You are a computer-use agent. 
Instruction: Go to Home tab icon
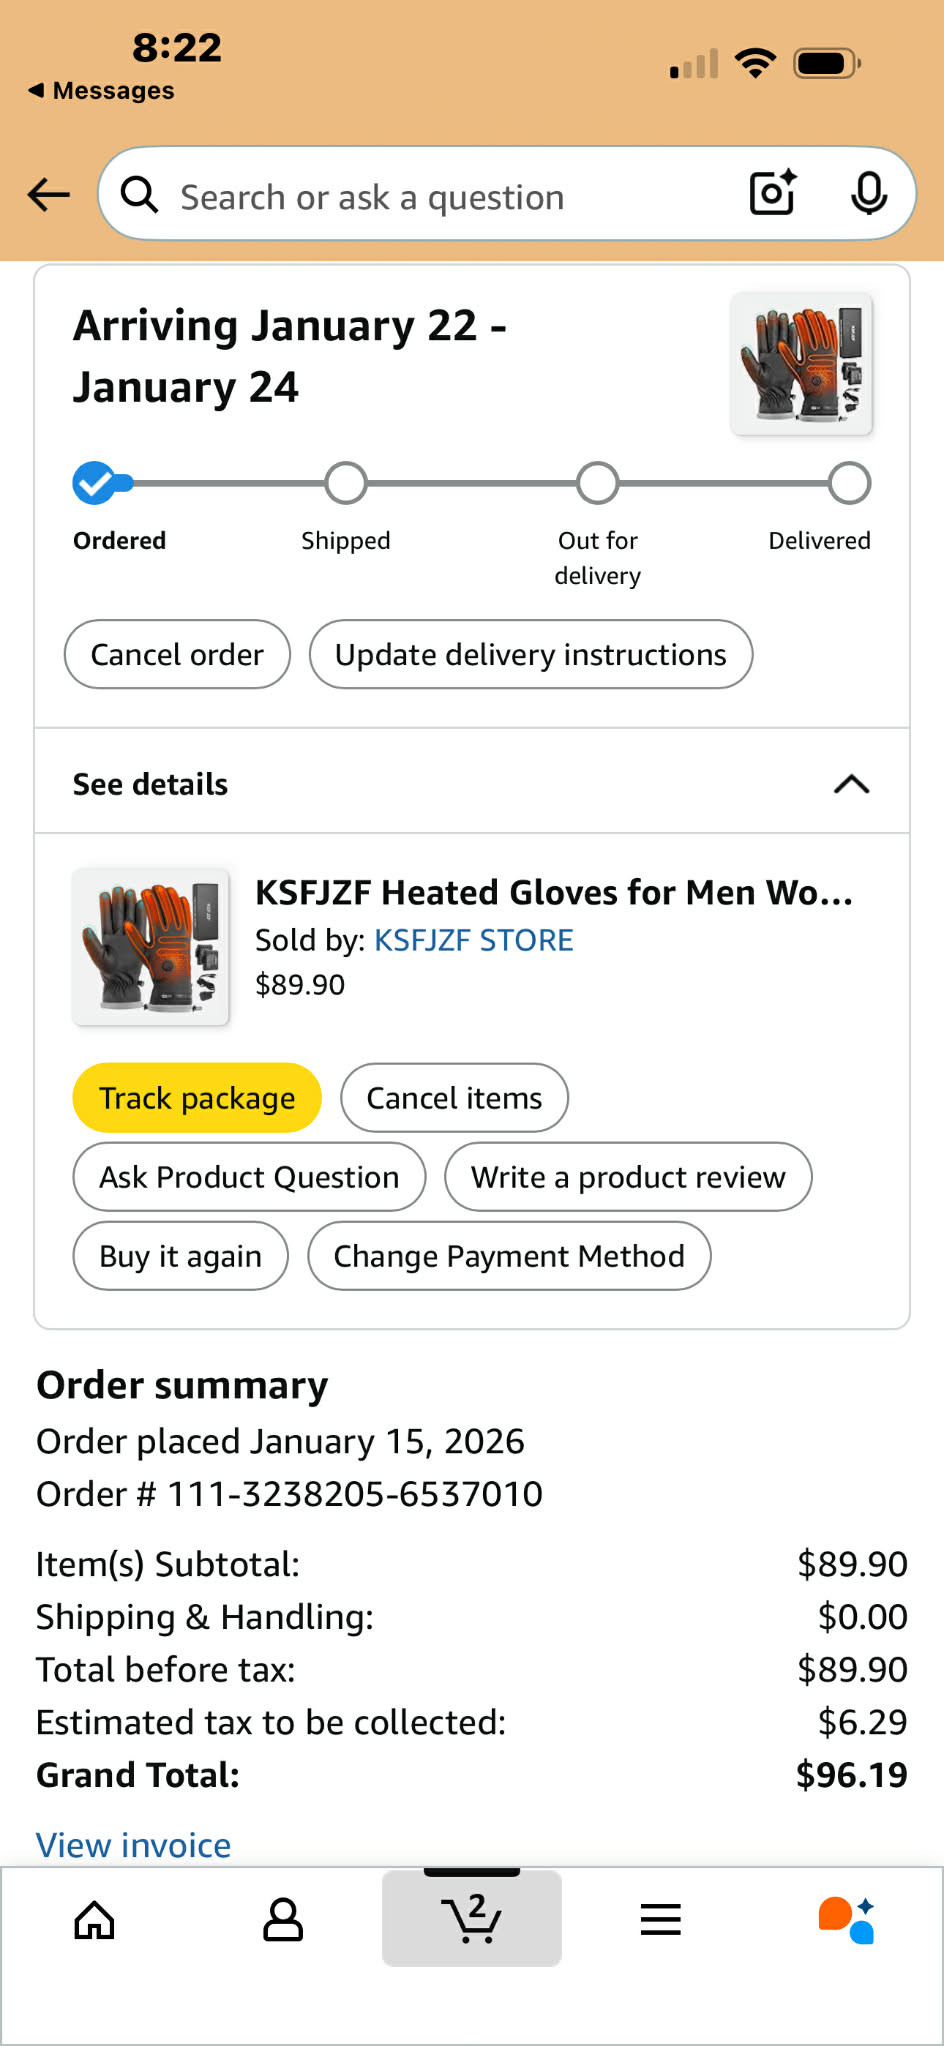coord(95,1920)
